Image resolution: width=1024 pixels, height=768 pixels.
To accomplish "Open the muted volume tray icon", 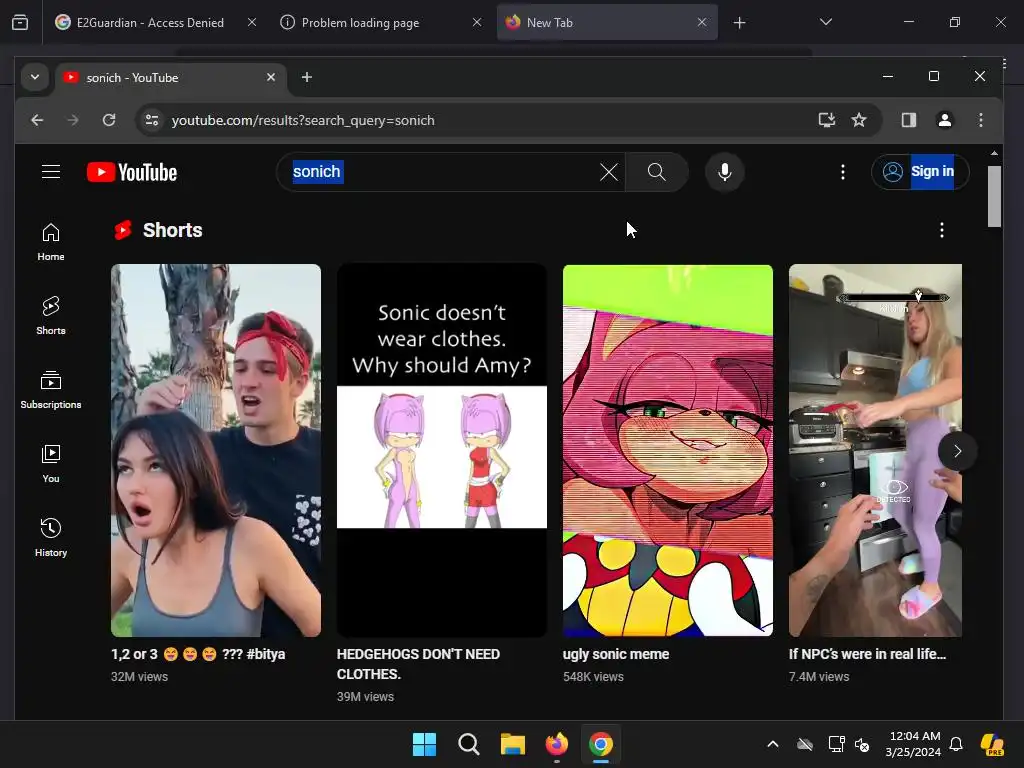I will click(862, 744).
